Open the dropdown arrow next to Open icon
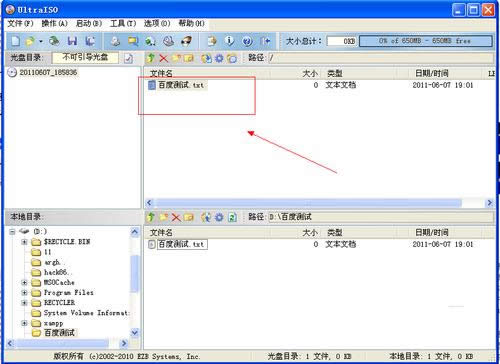500x364 pixels. pyautogui.click(x=41, y=41)
